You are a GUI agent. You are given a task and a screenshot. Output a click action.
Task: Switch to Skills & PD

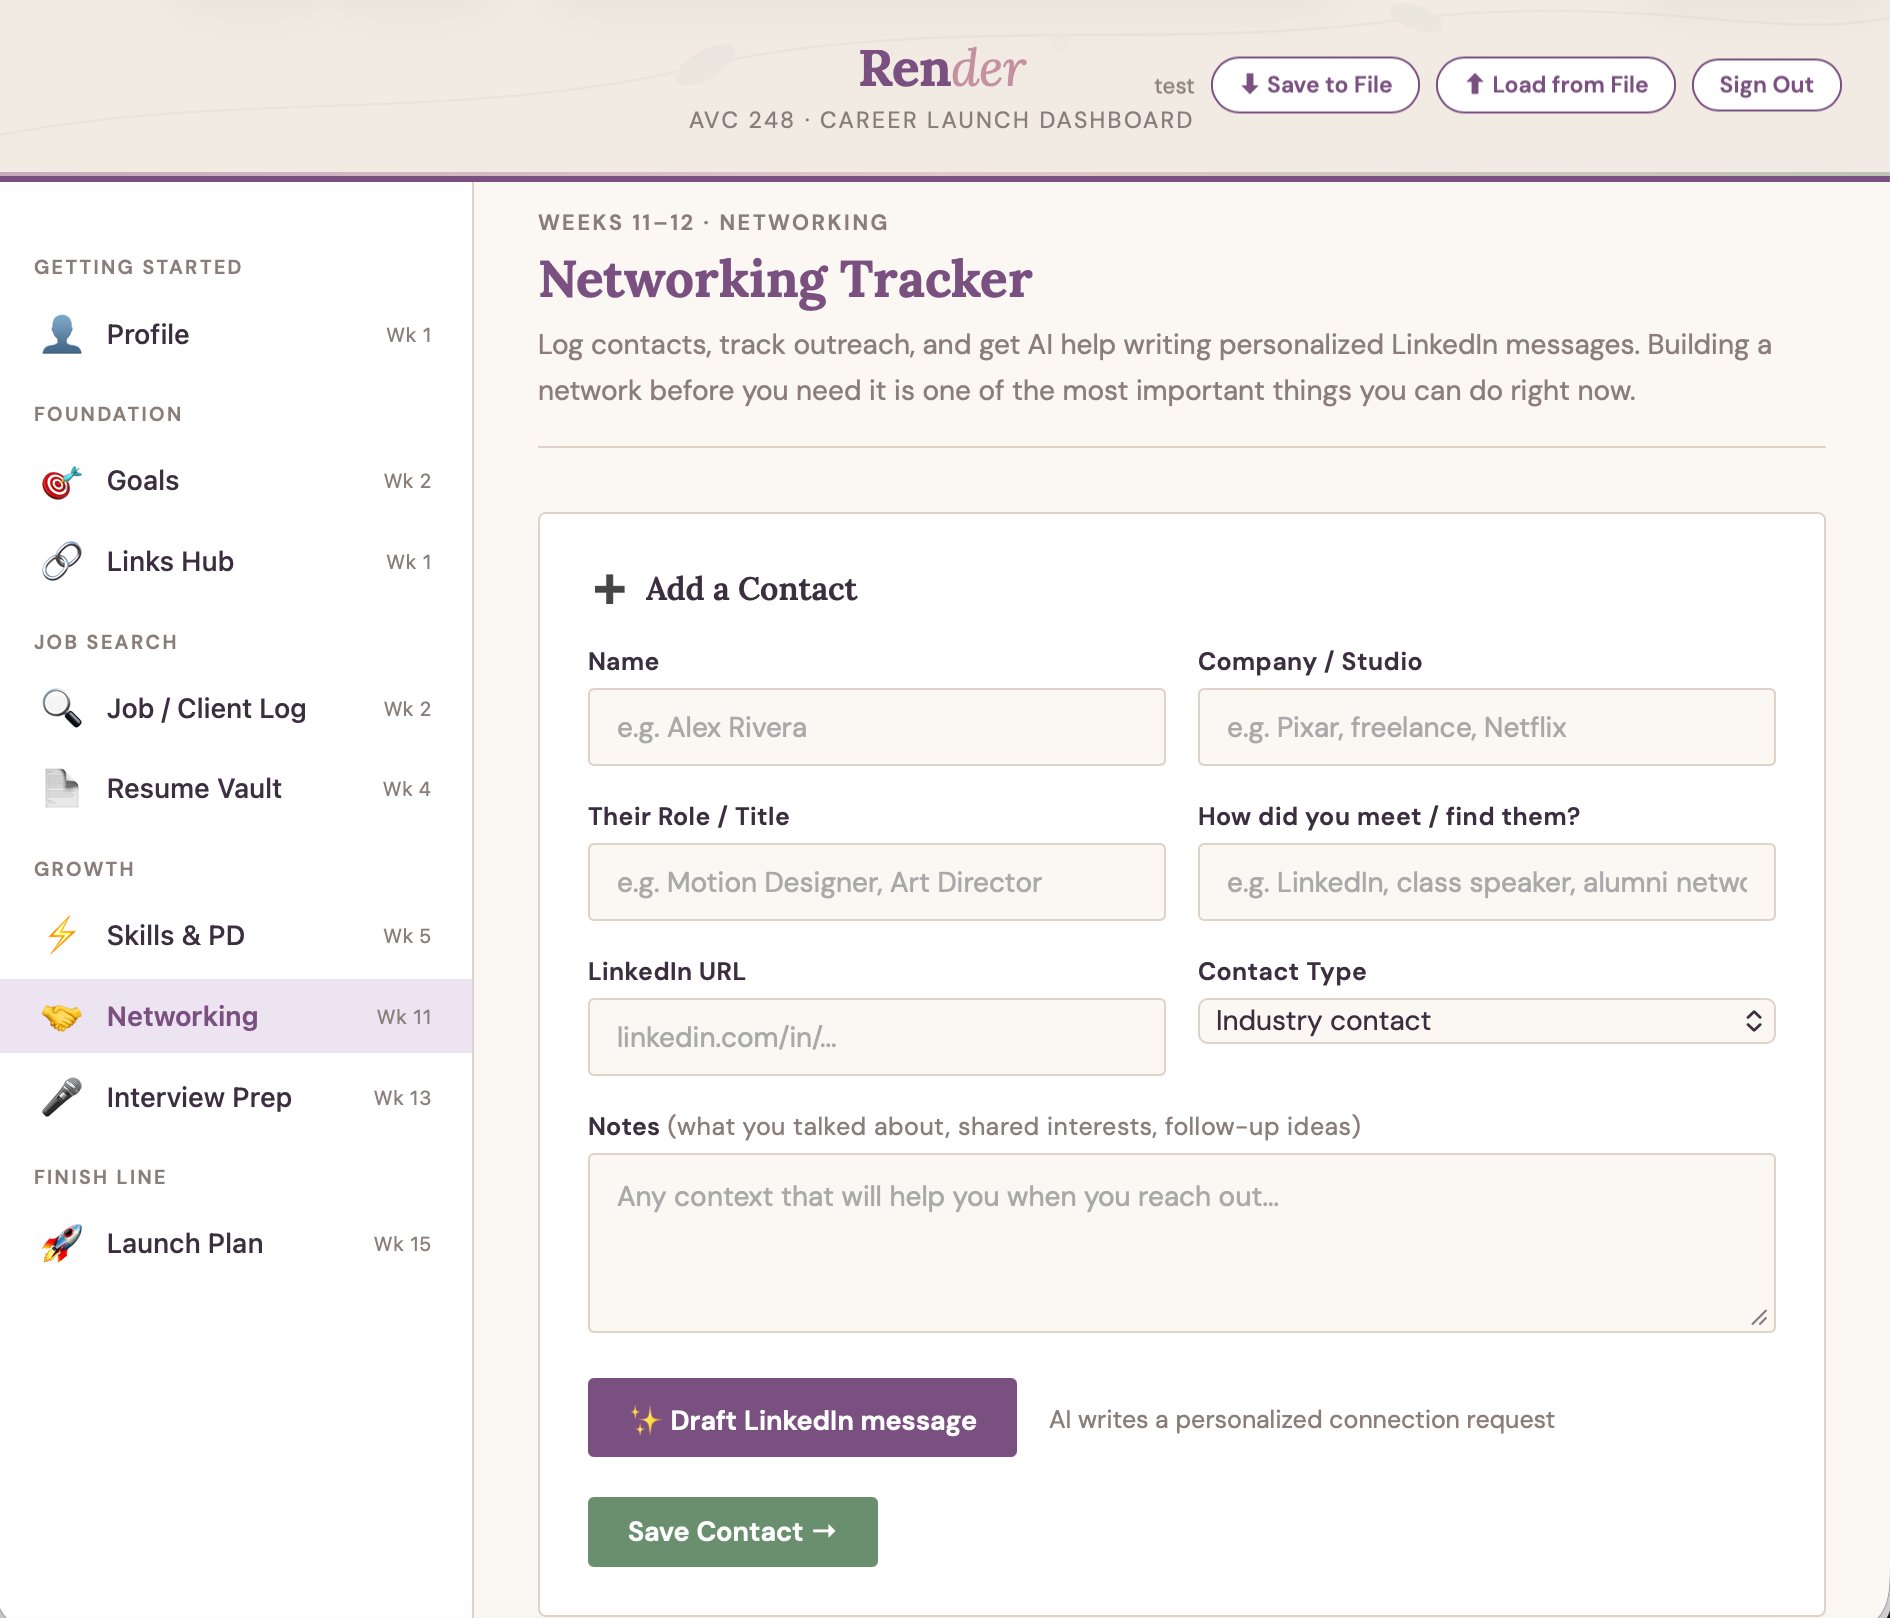click(x=236, y=935)
